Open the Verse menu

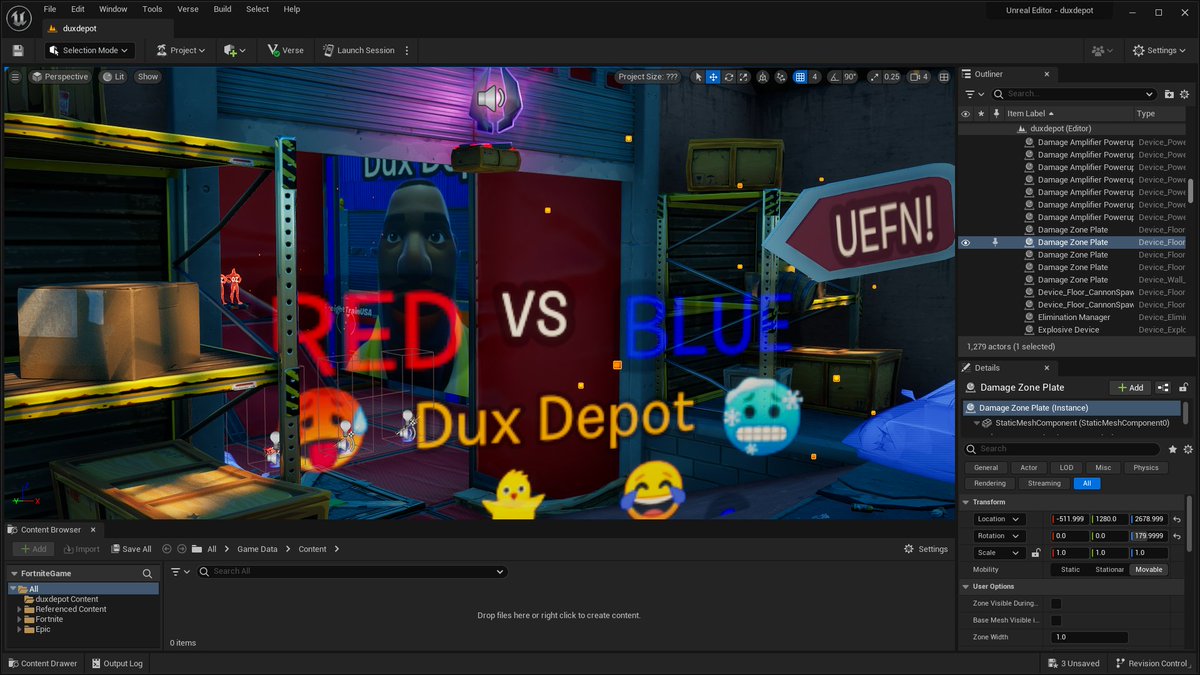click(x=187, y=9)
